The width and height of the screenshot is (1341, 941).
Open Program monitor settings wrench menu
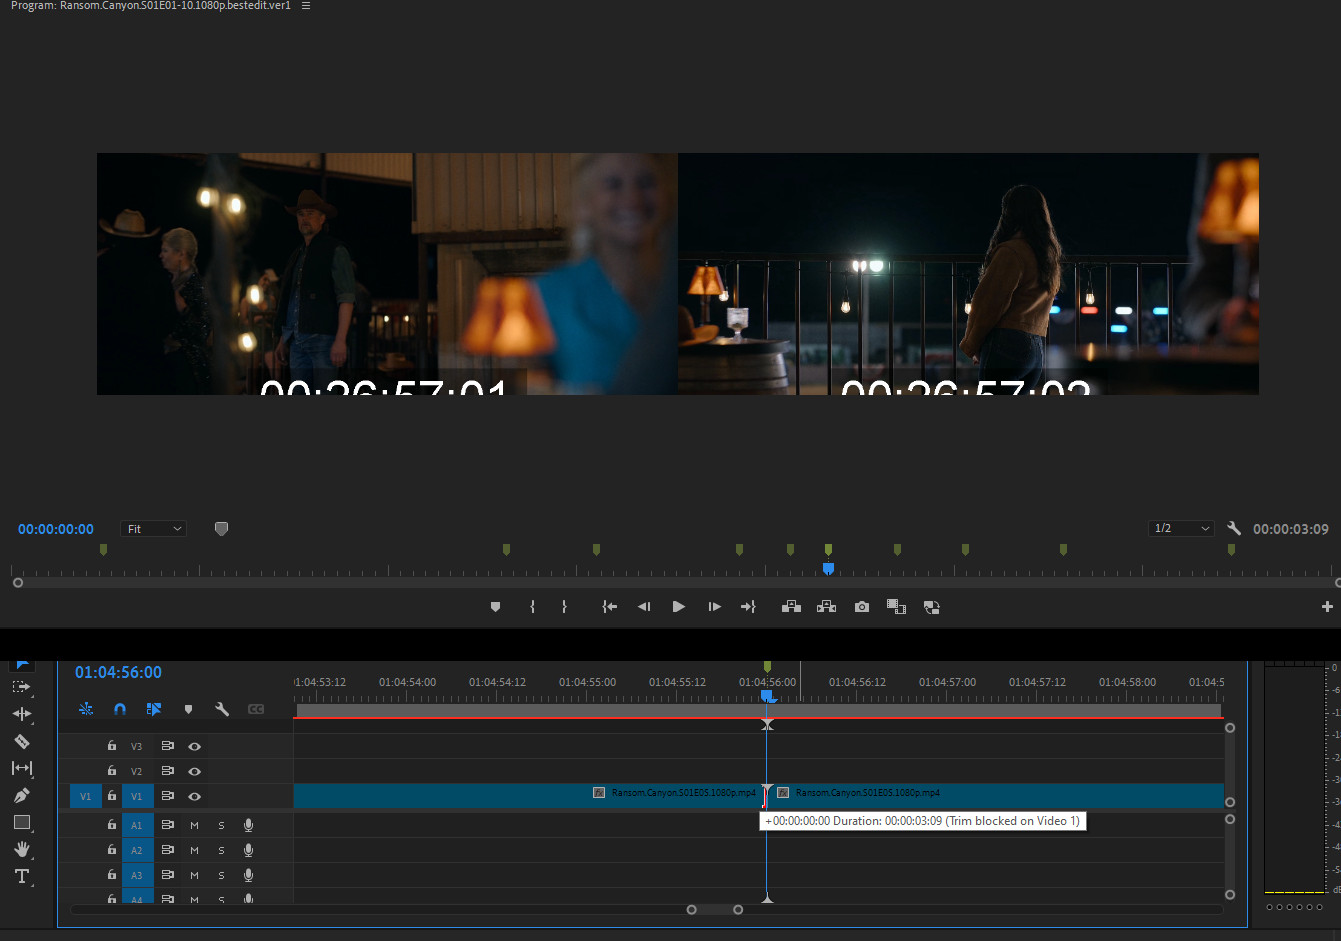(1234, 529)
